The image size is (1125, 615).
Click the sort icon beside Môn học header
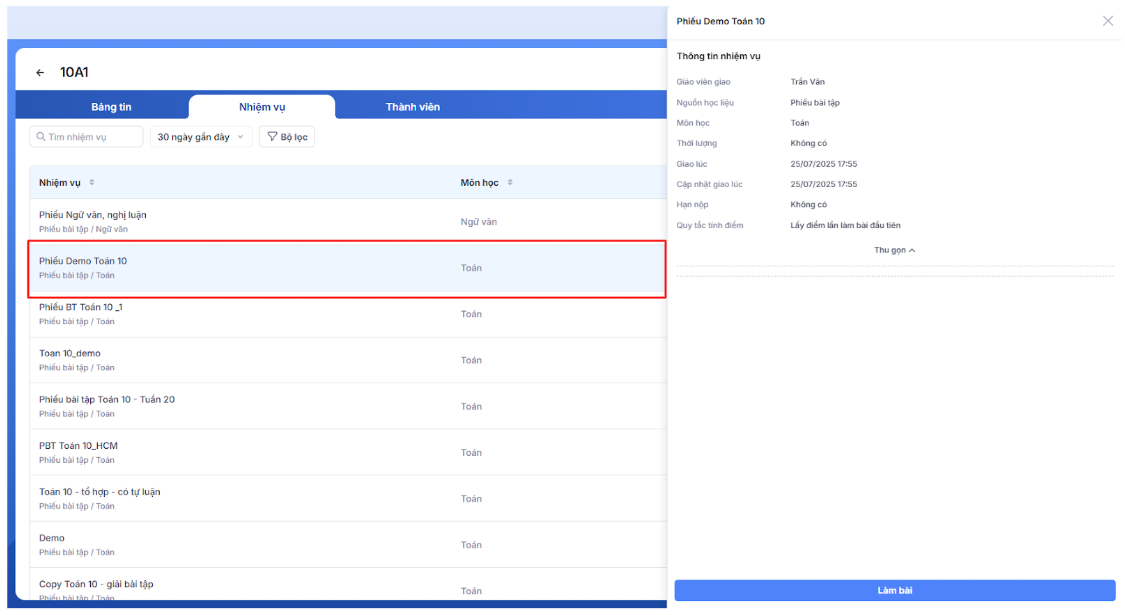pos(510,183)
